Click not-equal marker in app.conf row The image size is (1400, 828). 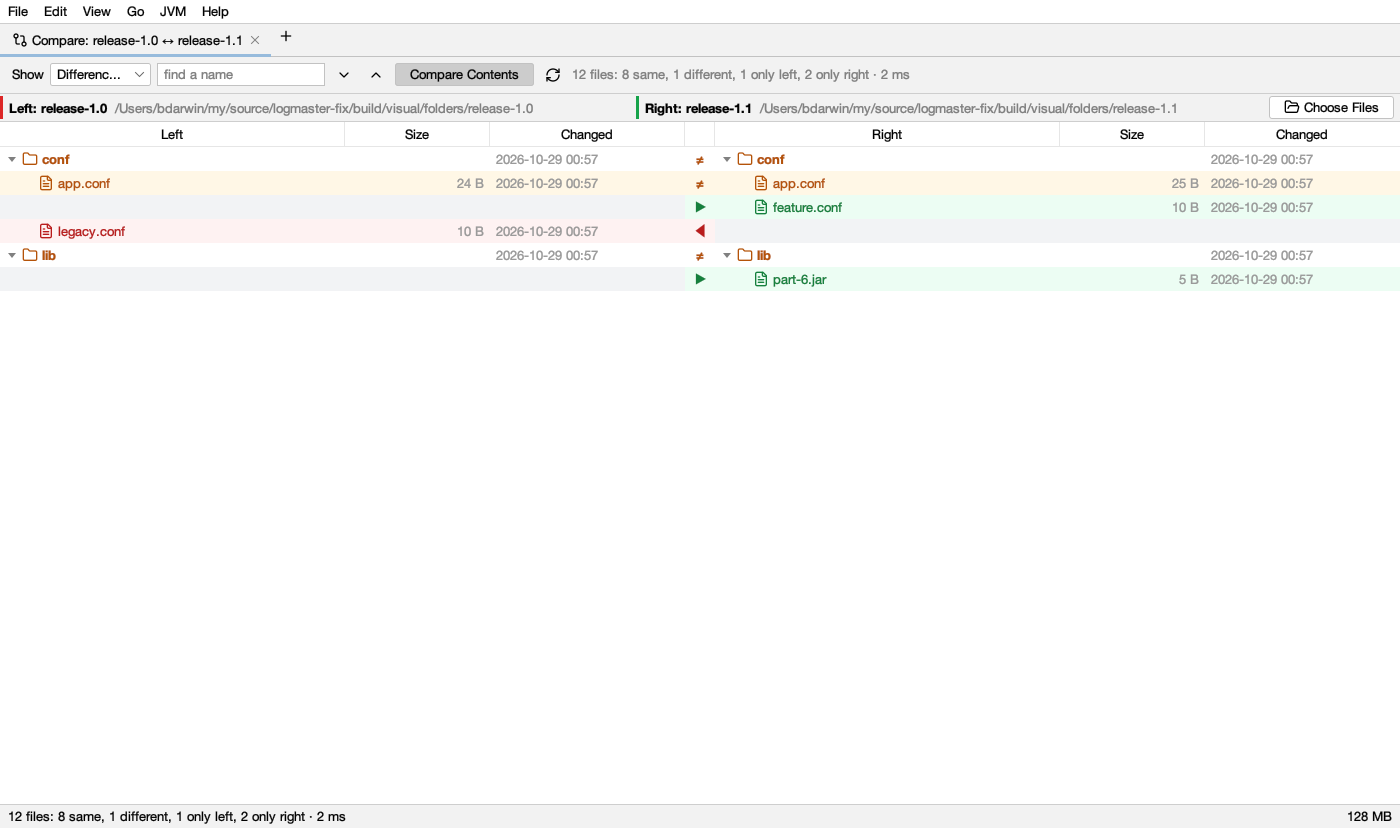point(700,183)
